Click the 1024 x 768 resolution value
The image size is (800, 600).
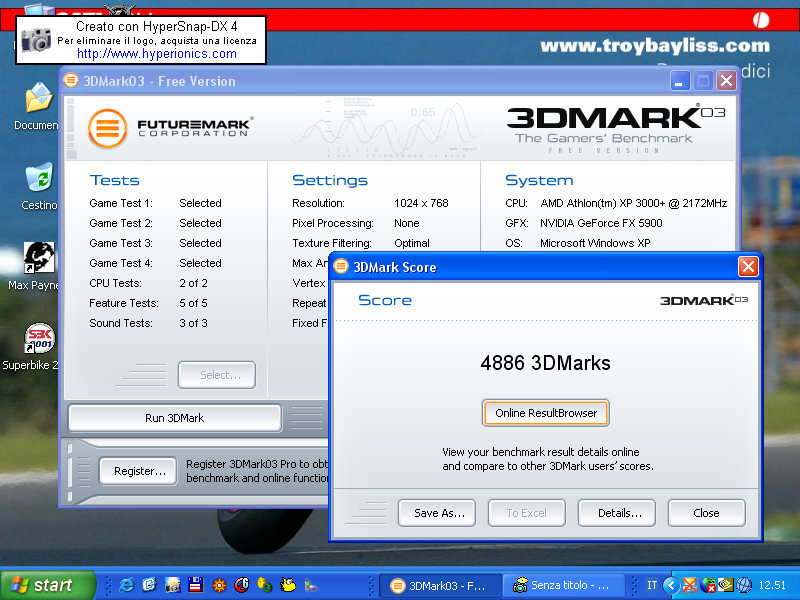[421, 203]
